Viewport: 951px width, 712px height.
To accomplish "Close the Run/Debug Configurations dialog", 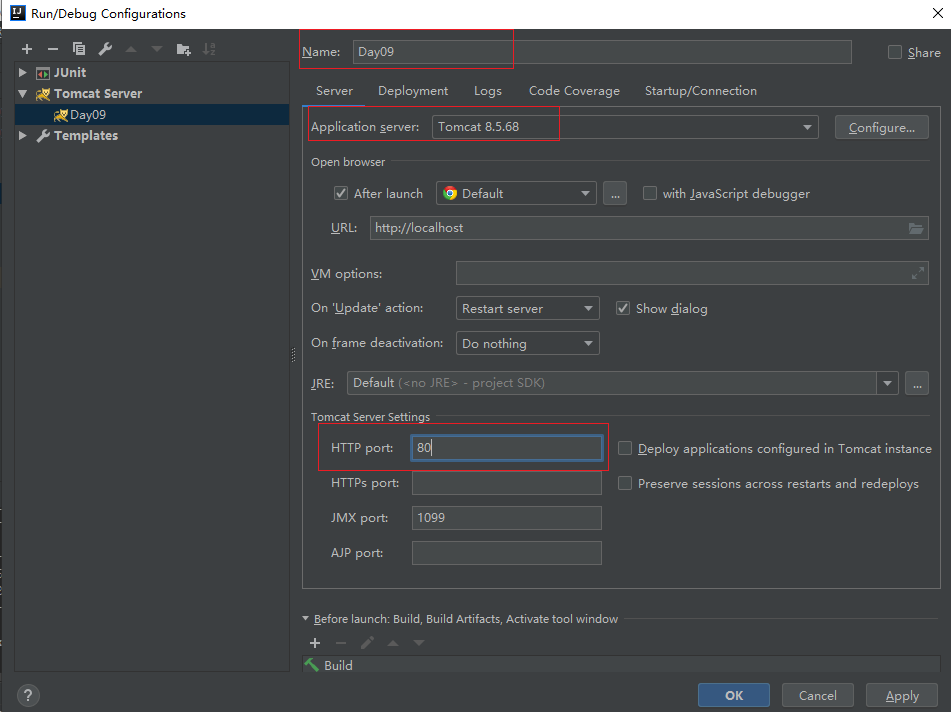I will tap(938, 13).
